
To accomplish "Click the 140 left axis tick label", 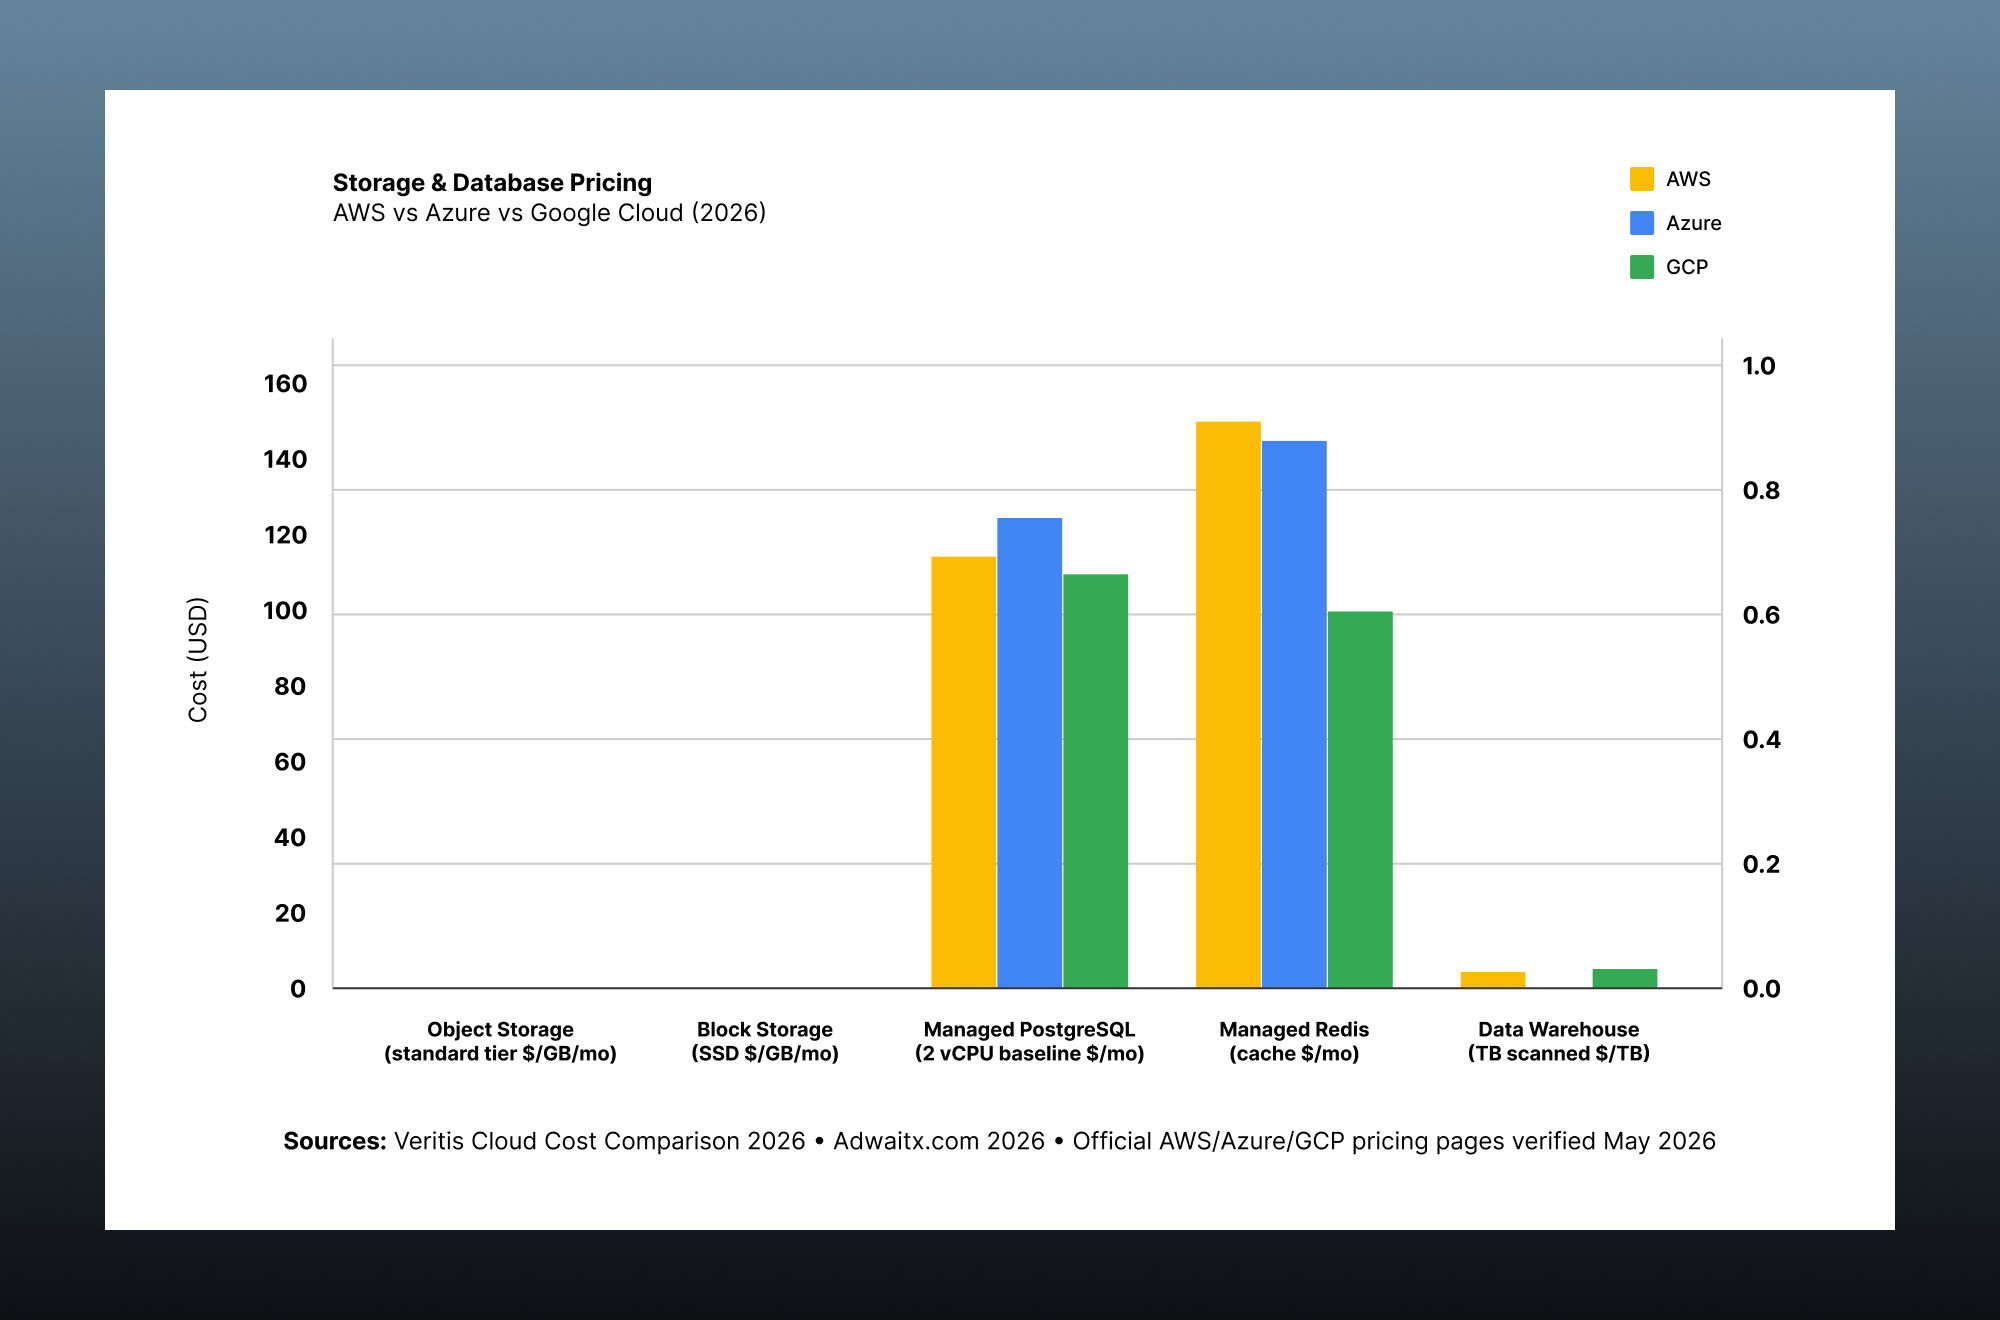I will 285,460.
